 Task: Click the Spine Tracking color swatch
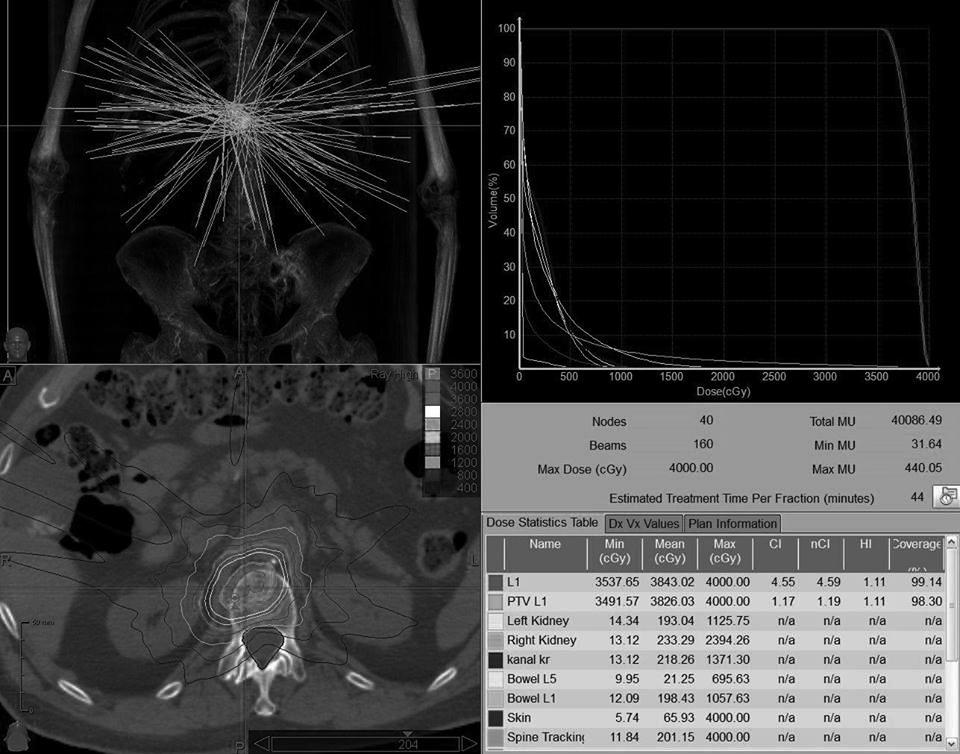495,737
